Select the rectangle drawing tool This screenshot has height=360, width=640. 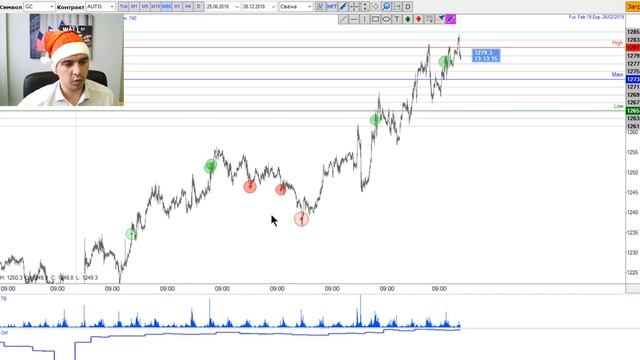pyautogui.click(x=375, y=19)
